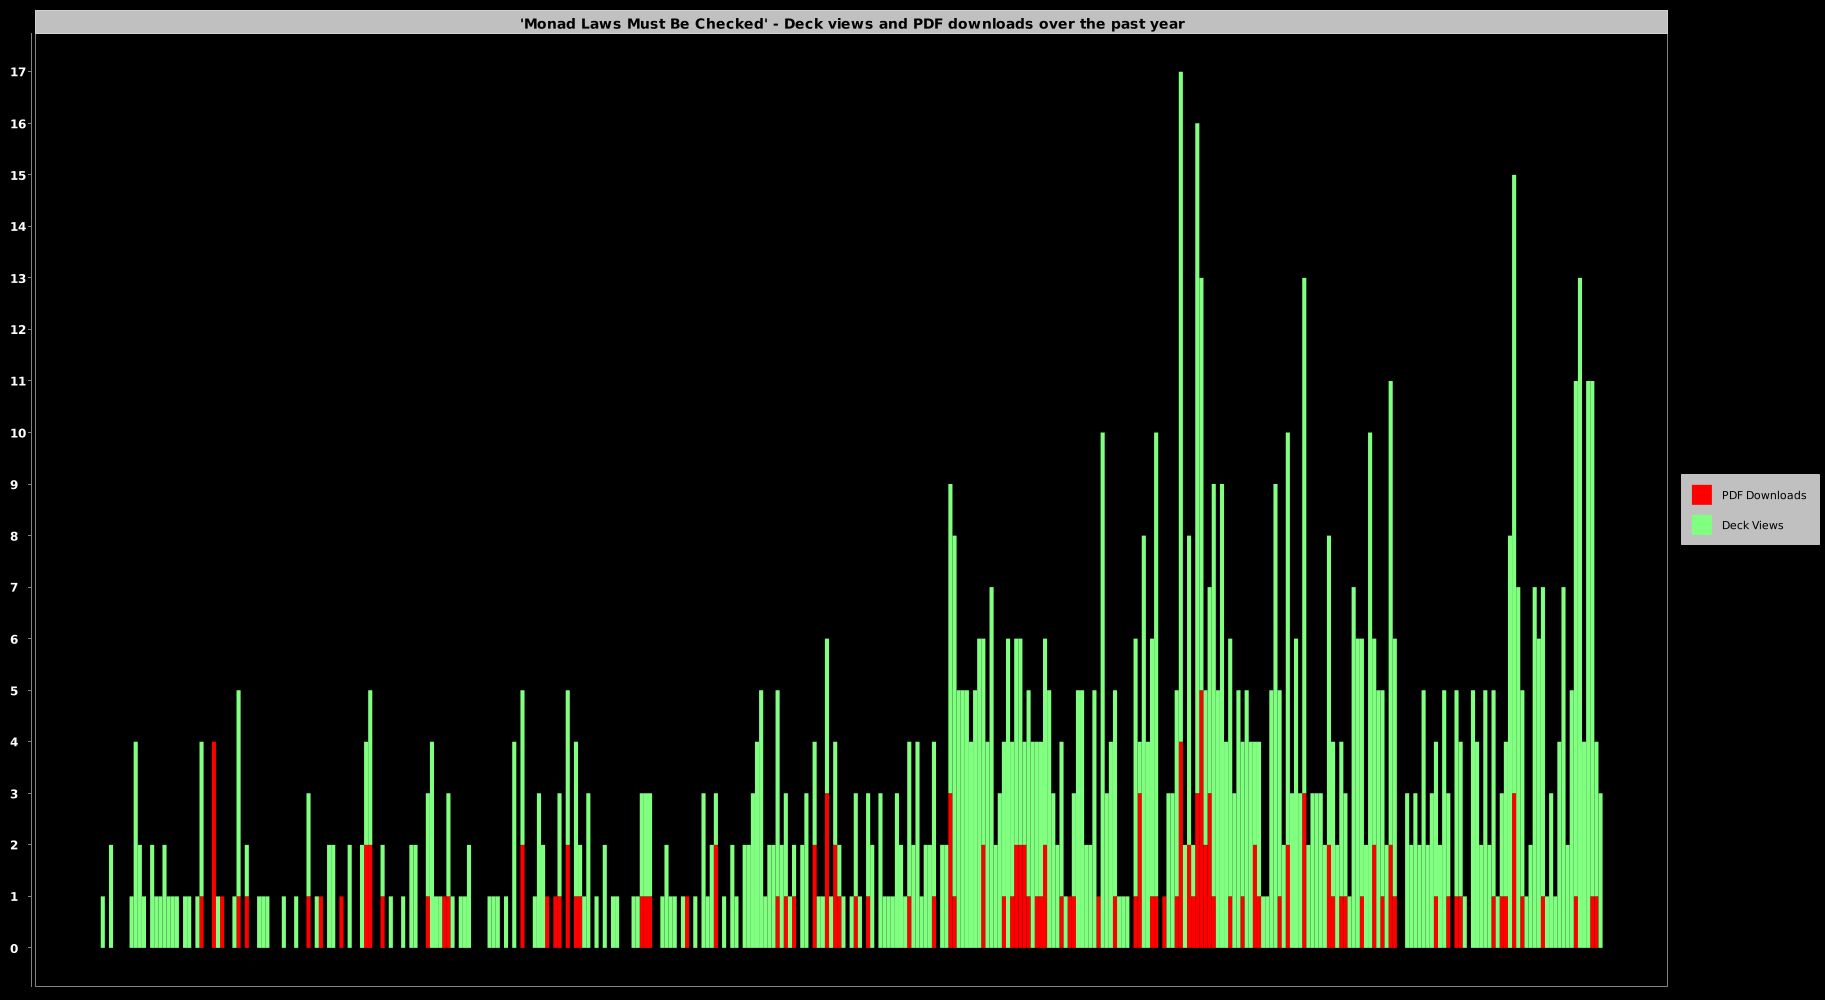Click the y-axis label 0
Screen dimensions: 1825x1000
(14, 948)
